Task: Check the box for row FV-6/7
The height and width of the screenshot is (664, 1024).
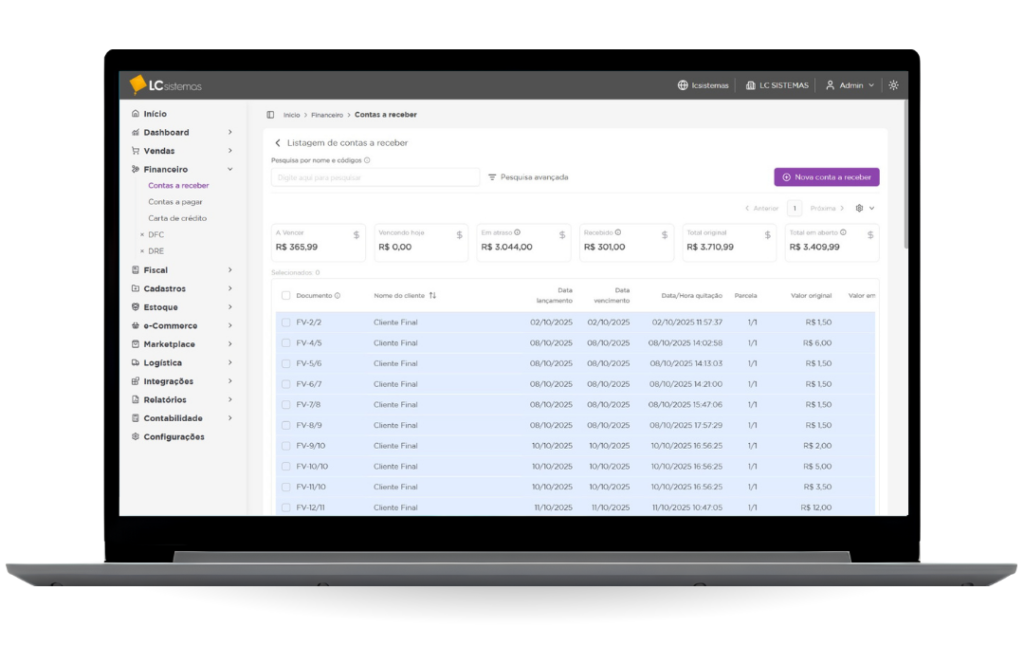Action: coord(285,385)
